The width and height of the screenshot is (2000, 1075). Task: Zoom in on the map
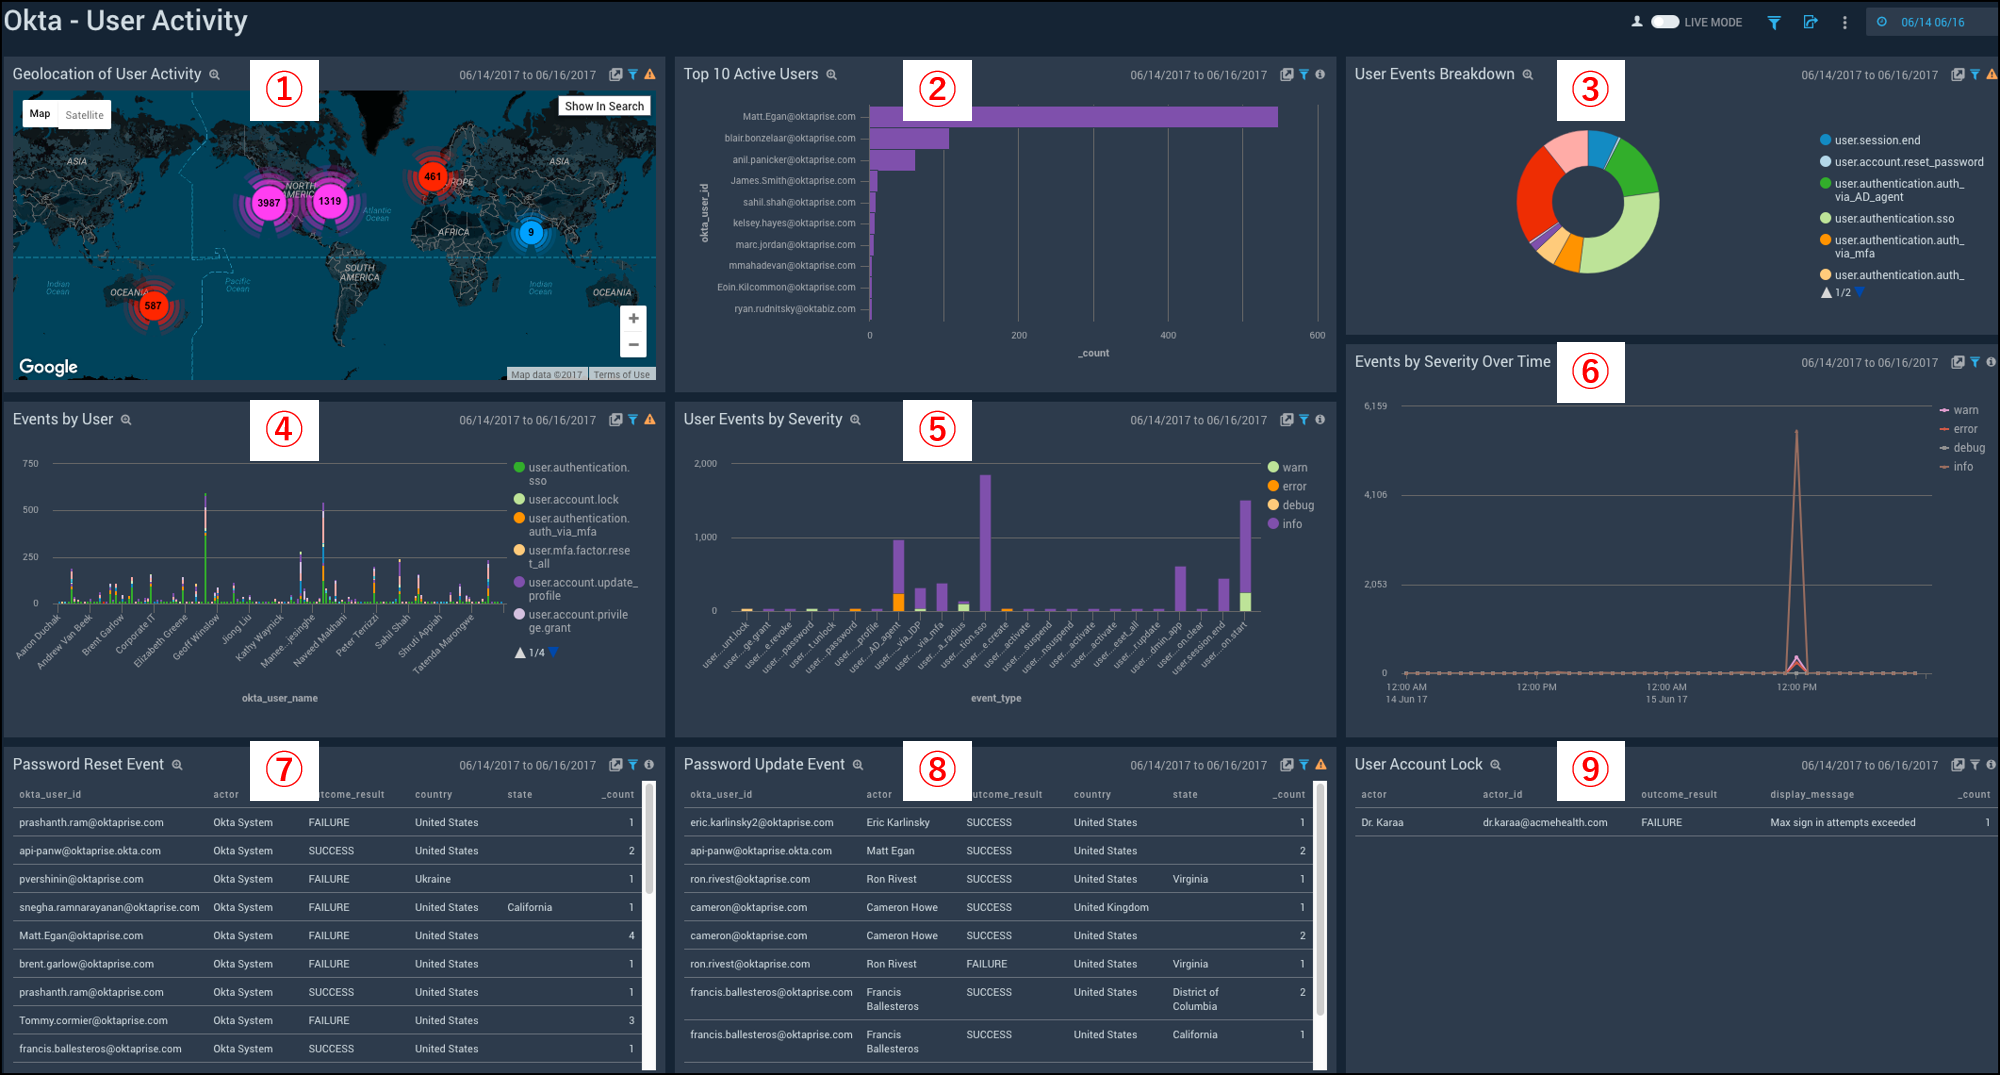(633, 318)
